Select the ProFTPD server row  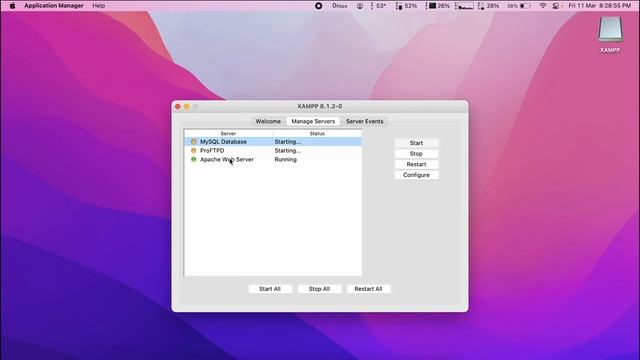273,151
